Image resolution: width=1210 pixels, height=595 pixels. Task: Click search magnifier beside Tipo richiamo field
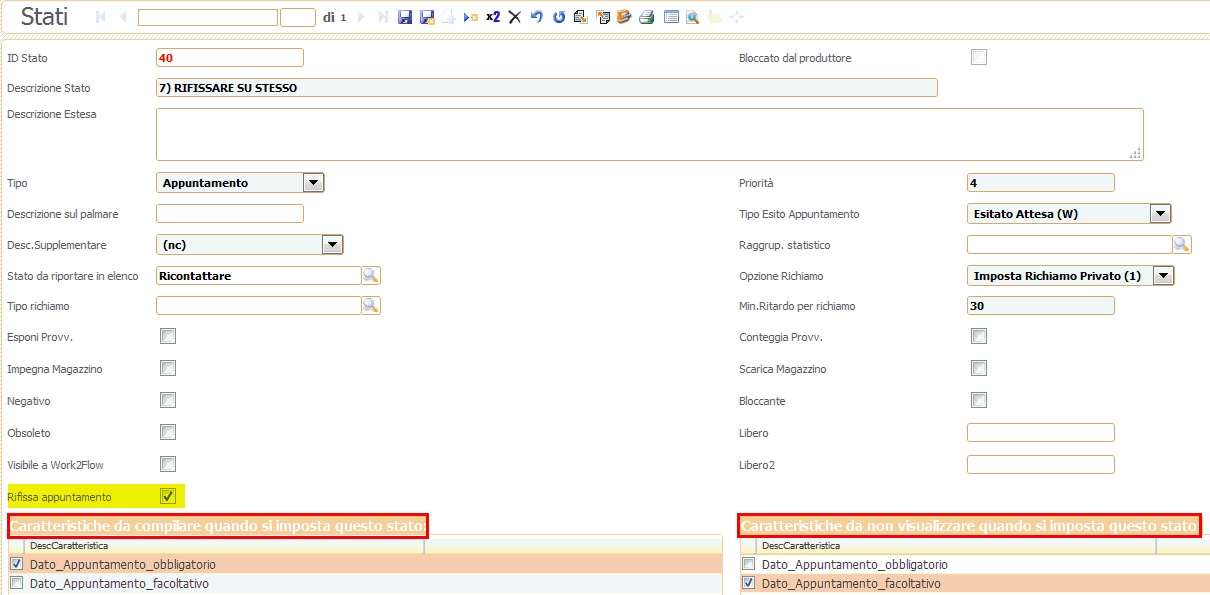pyautogui.click(x=371, y=306)
